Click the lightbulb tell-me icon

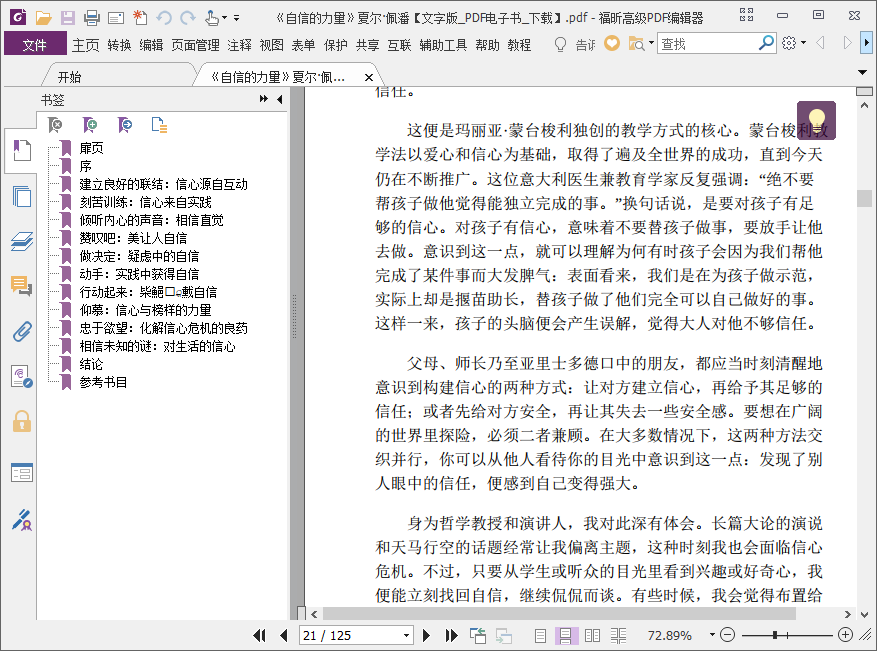coord(560,44)
